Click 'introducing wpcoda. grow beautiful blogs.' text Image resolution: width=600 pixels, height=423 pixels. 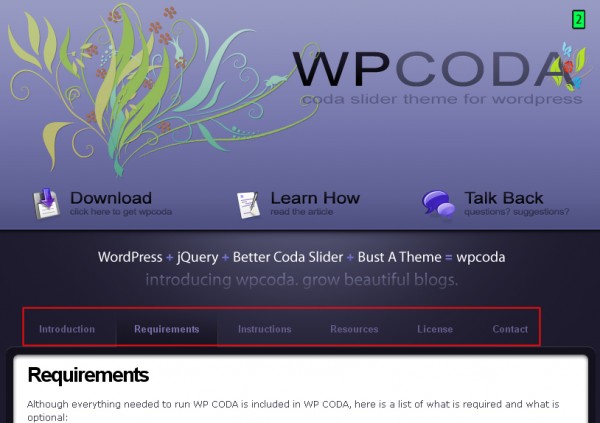302,280
